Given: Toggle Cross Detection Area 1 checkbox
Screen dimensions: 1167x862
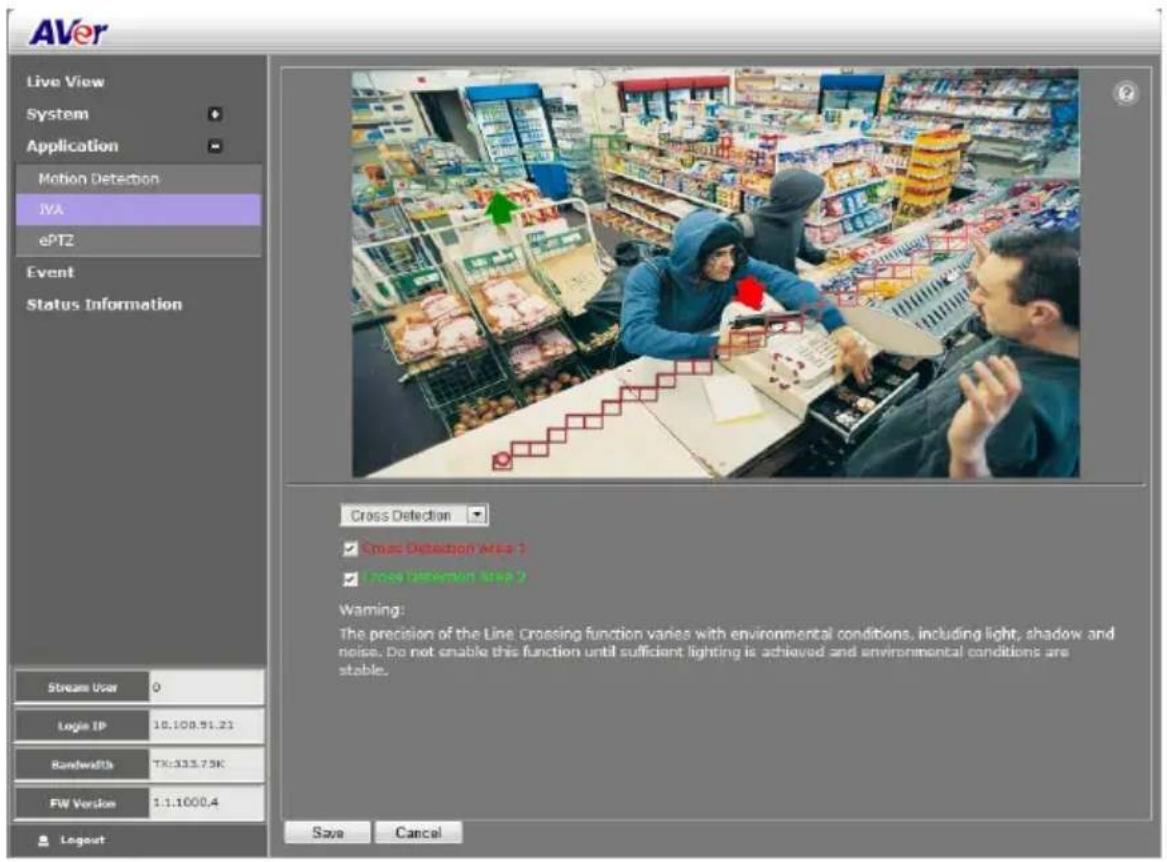Looking at the screenshot, I should click(351, 549).
